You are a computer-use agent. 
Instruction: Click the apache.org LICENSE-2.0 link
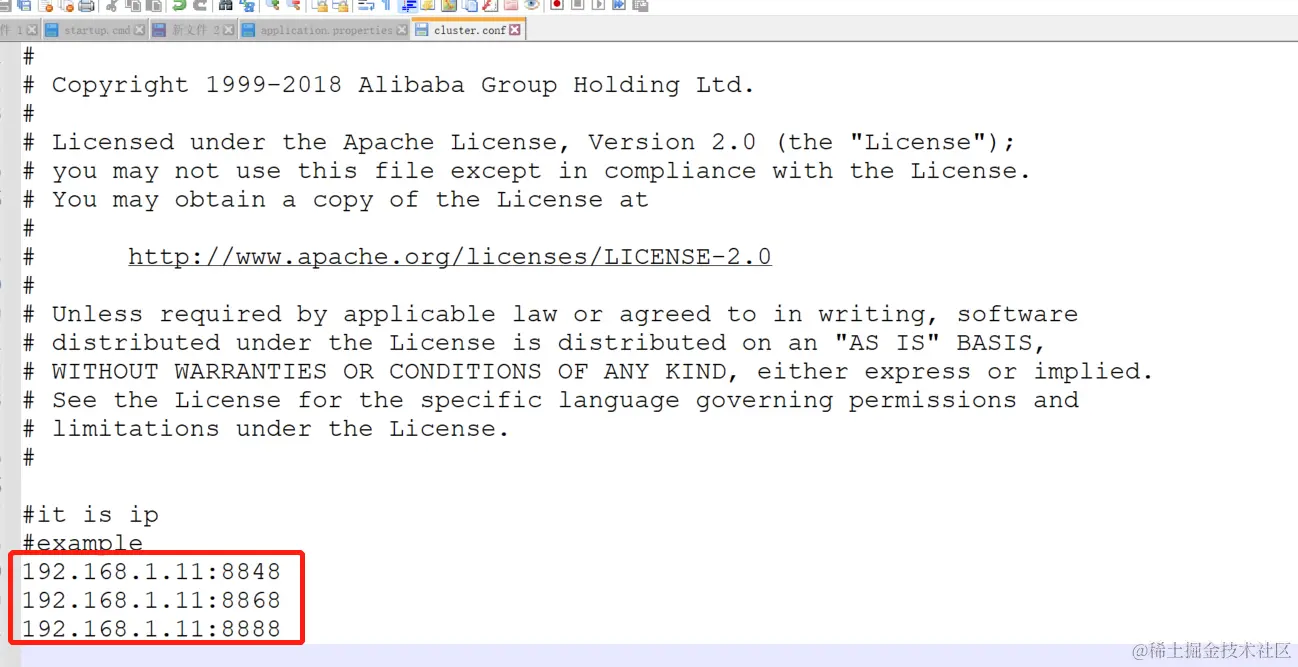tap(450, 257)
